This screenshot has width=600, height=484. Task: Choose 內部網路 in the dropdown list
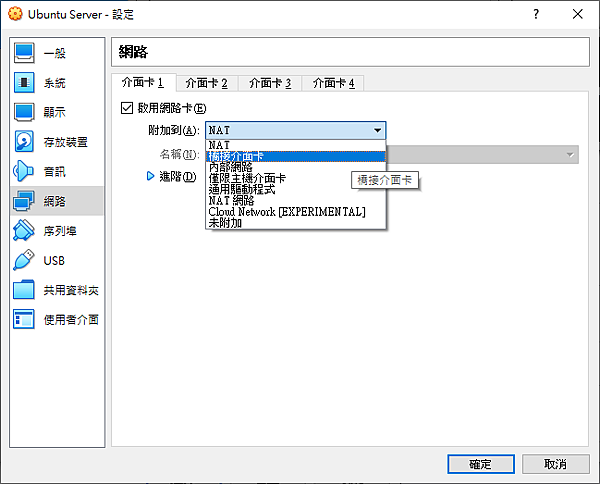click(295, 167)
